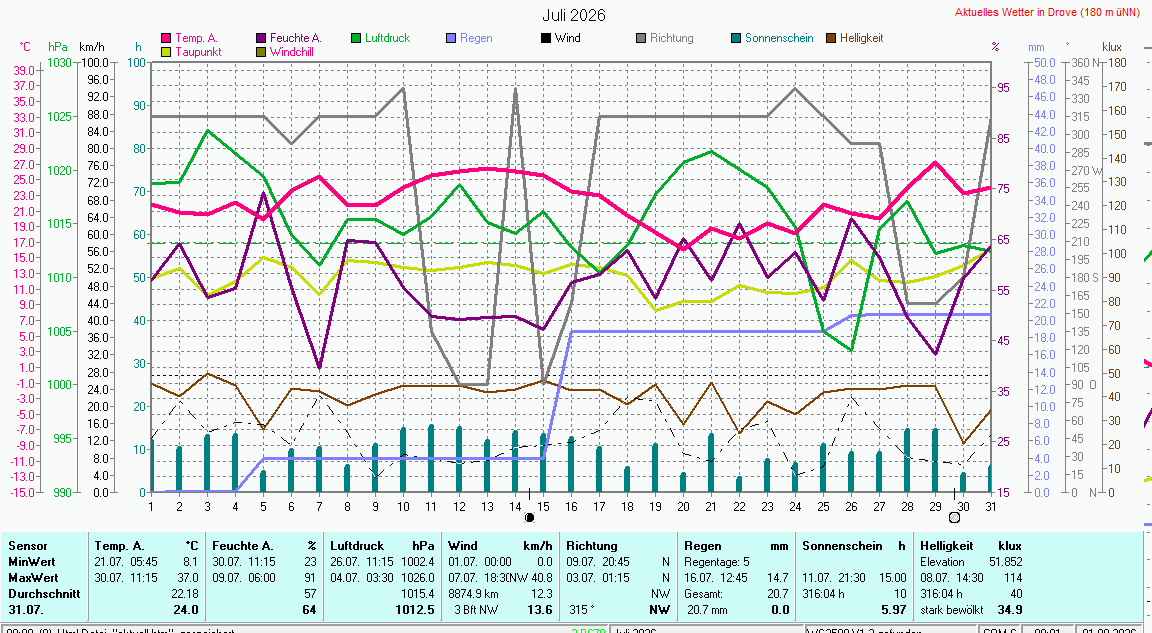1152x633 pixels.
Task: Click the '31.07.' row label
Action: (25, 610)
